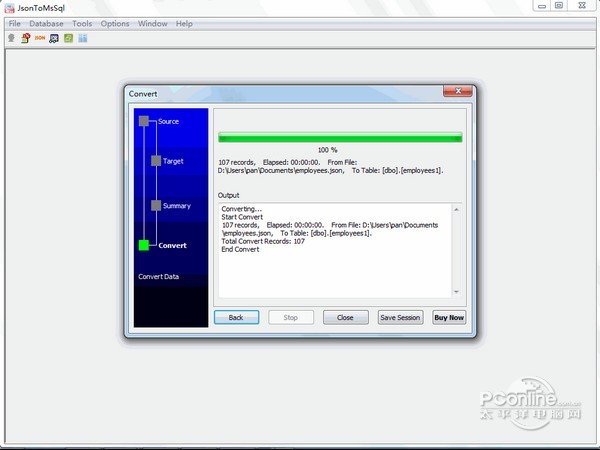Click the green progress bar at 100%
The width and height of the screenshot is (600, 450).
pyautogui.click(x=340, y=137)
